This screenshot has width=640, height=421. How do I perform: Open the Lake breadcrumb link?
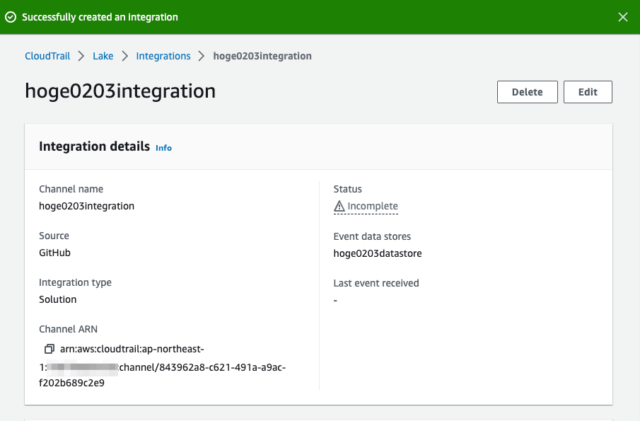pyautogui.click(x=103, y=56)
